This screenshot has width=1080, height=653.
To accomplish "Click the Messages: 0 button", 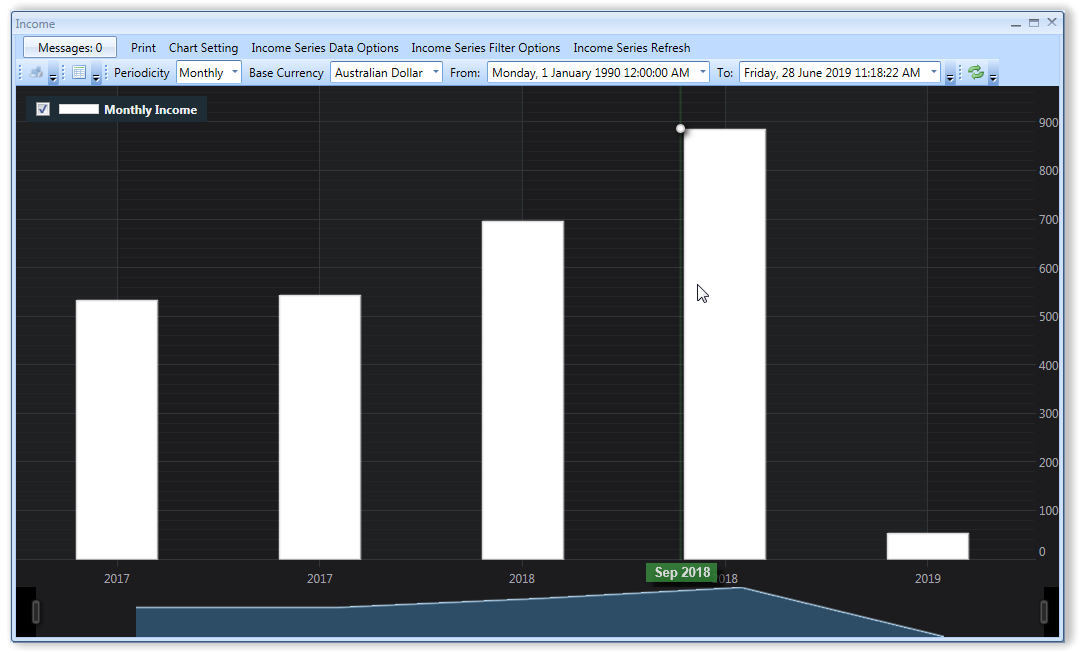I will (69, 47).
